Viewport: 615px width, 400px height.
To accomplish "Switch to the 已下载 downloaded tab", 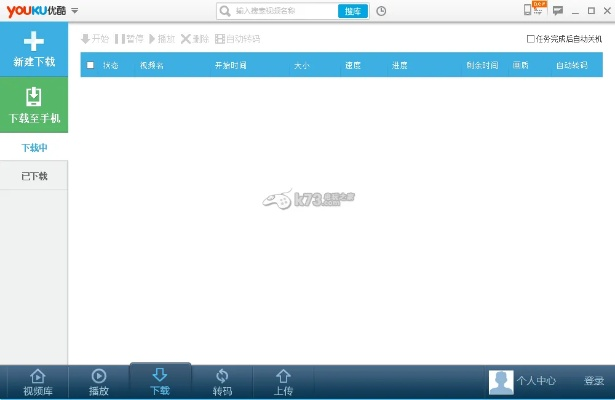I will (34, 176).
